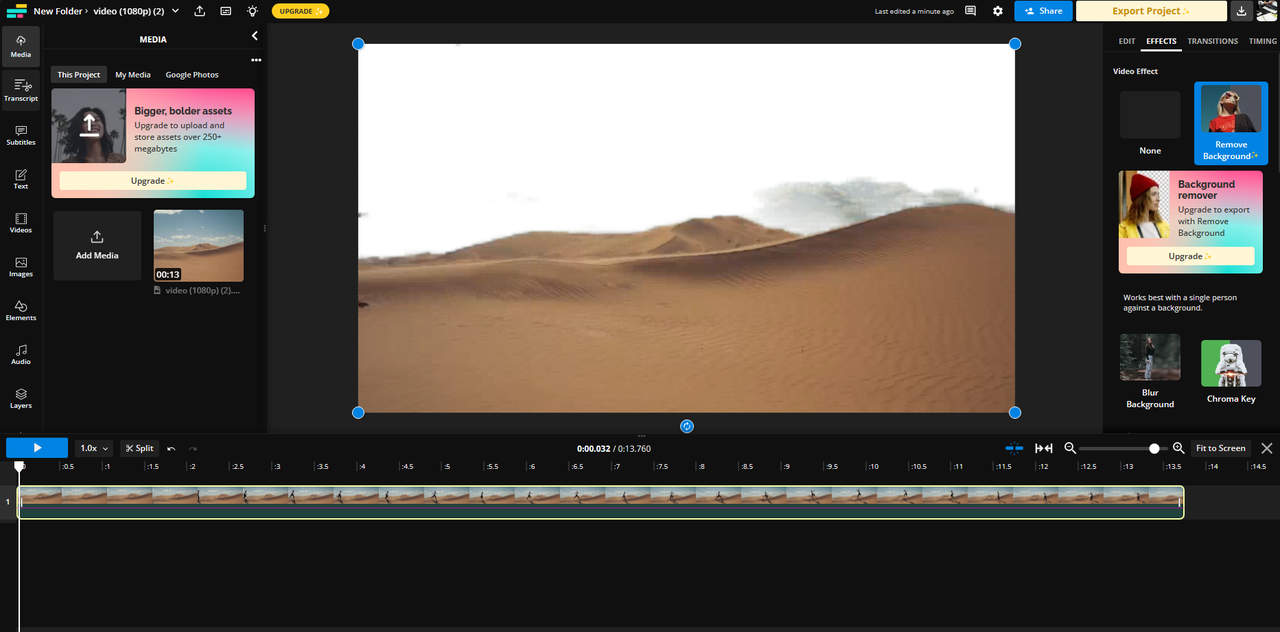Open the Subtitles sidebar panel
The height and width of the screenshot is (632, 1280).
coord(21,134)
